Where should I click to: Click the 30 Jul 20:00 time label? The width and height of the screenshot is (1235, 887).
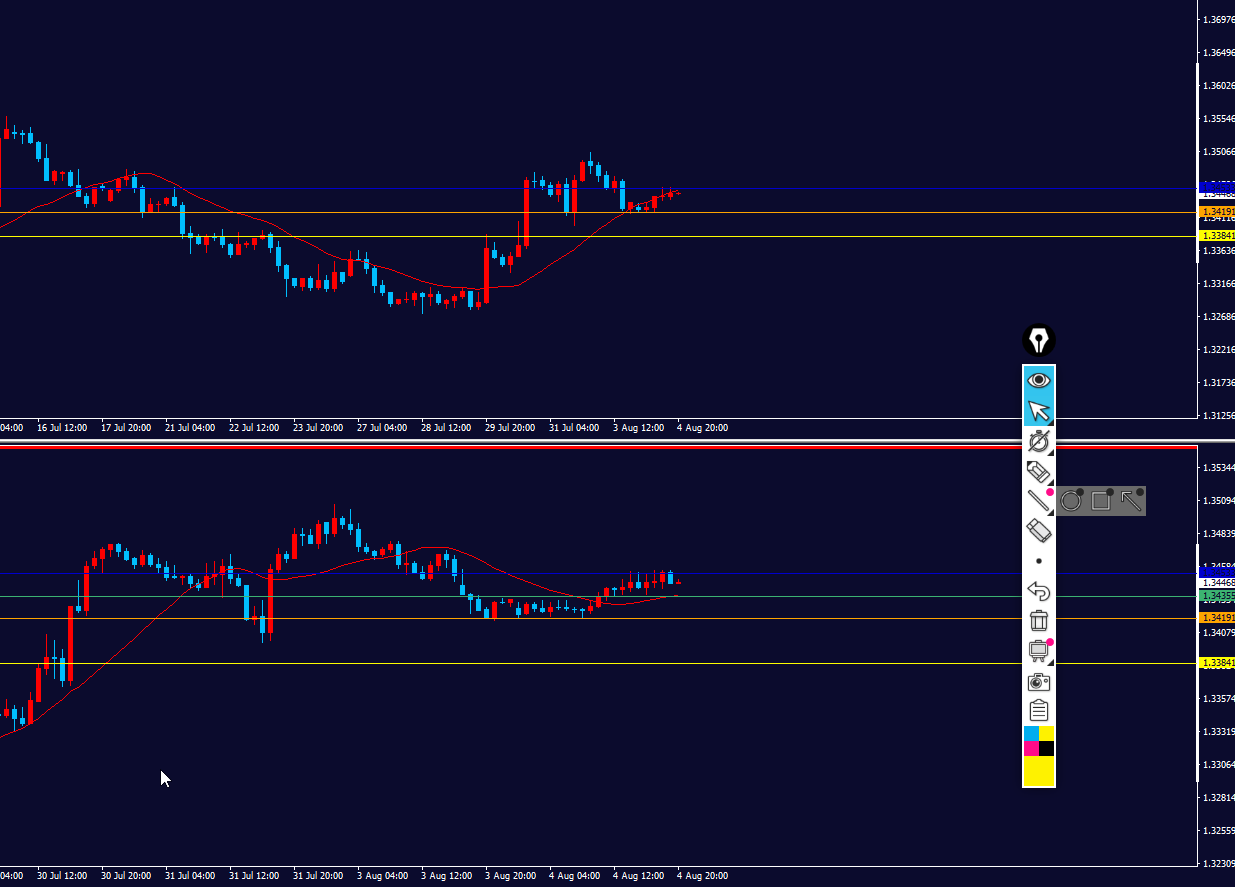[x=126, y=876]
